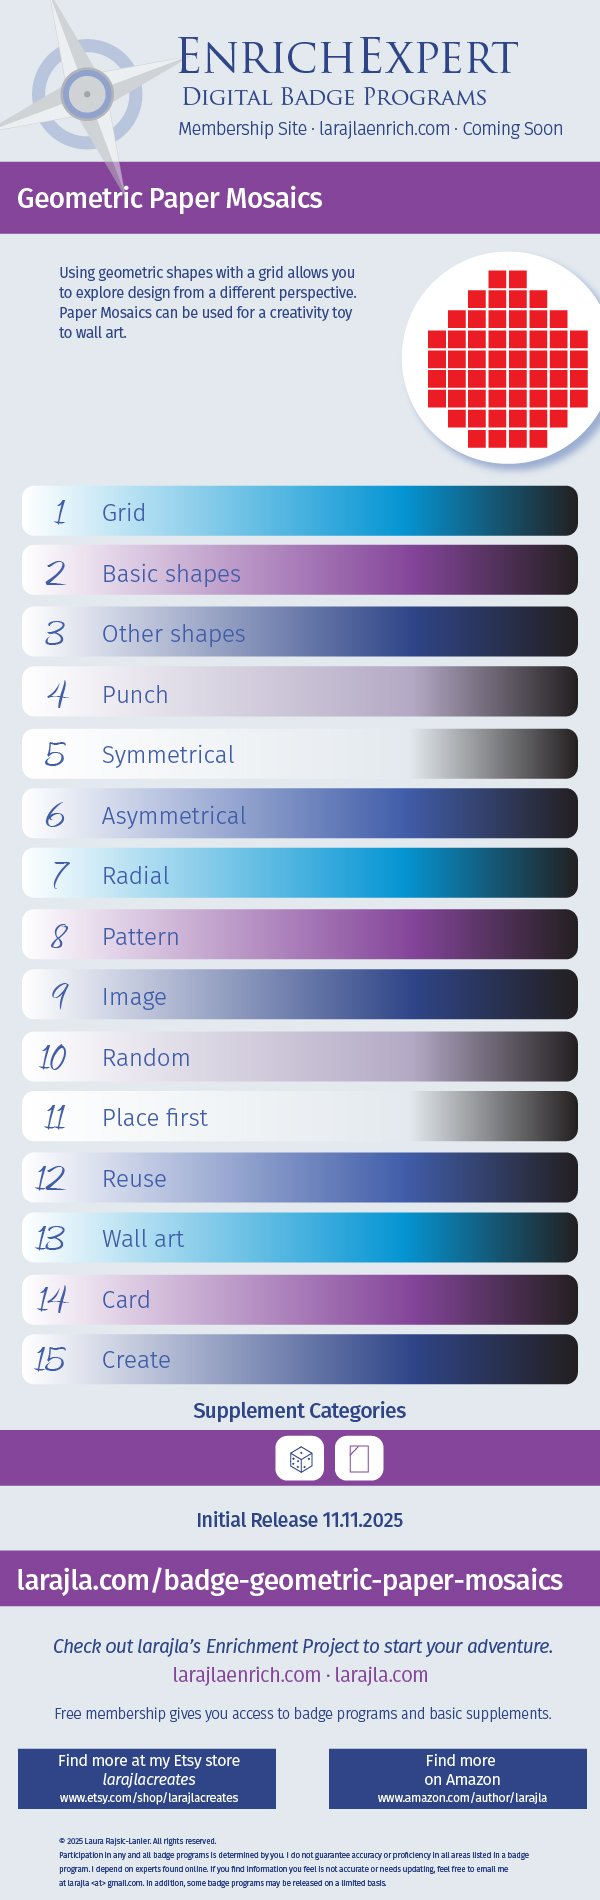Click step 15 Create

pyautogui.click(x=300, y=1359)
